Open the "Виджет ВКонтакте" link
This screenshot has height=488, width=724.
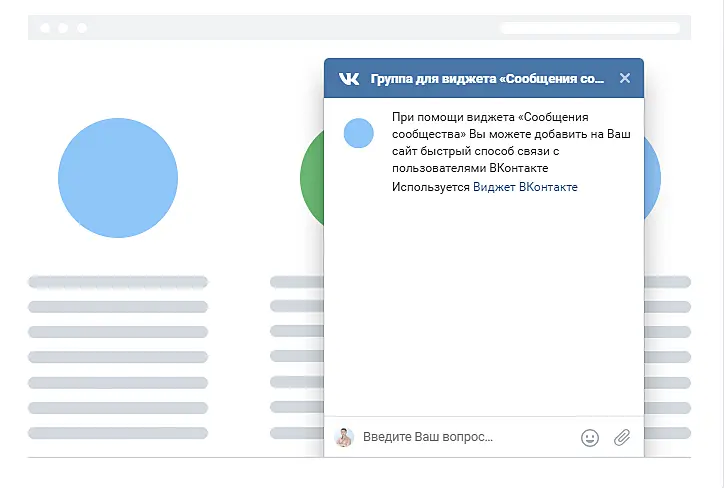pyautogui.click(x=525, y=187)
